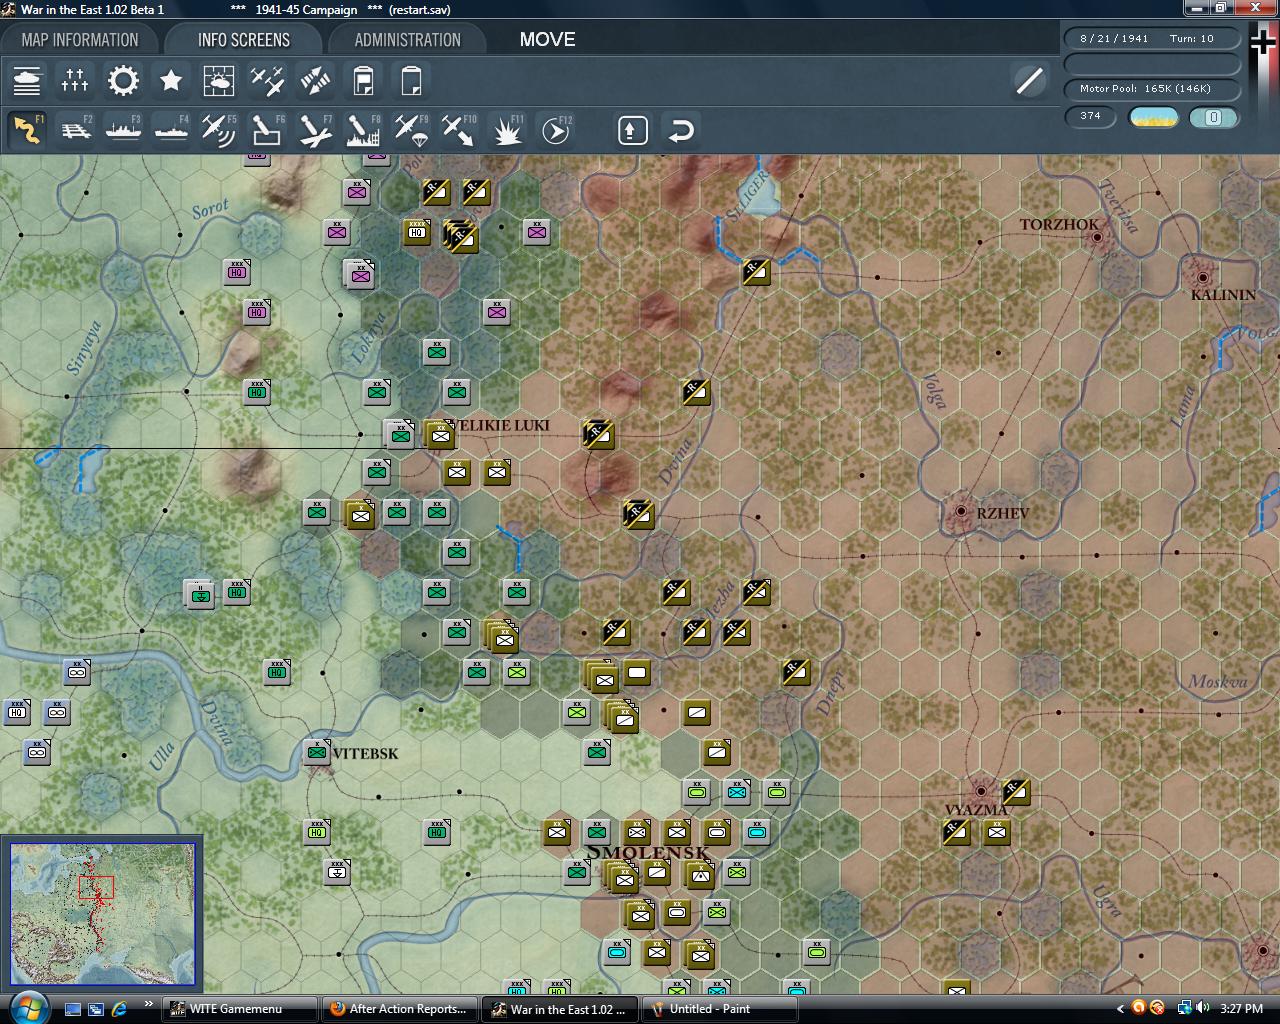Open the production gear icon
Screen dimensions: 1280x1024
point(123,81)
